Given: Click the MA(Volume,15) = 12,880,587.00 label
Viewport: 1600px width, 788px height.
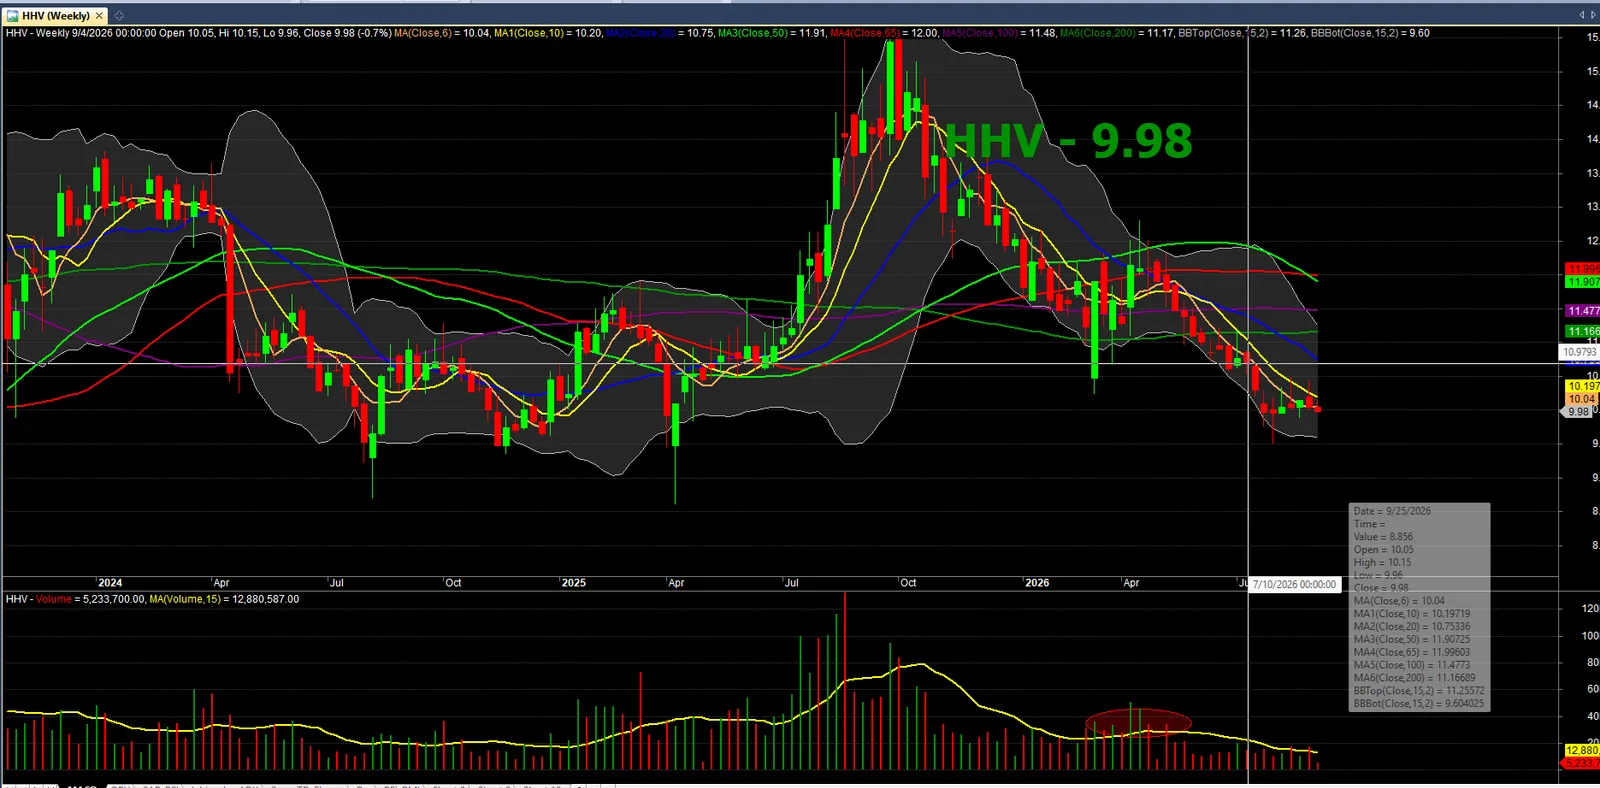Looking at the screenshot, I should (224, 599).
